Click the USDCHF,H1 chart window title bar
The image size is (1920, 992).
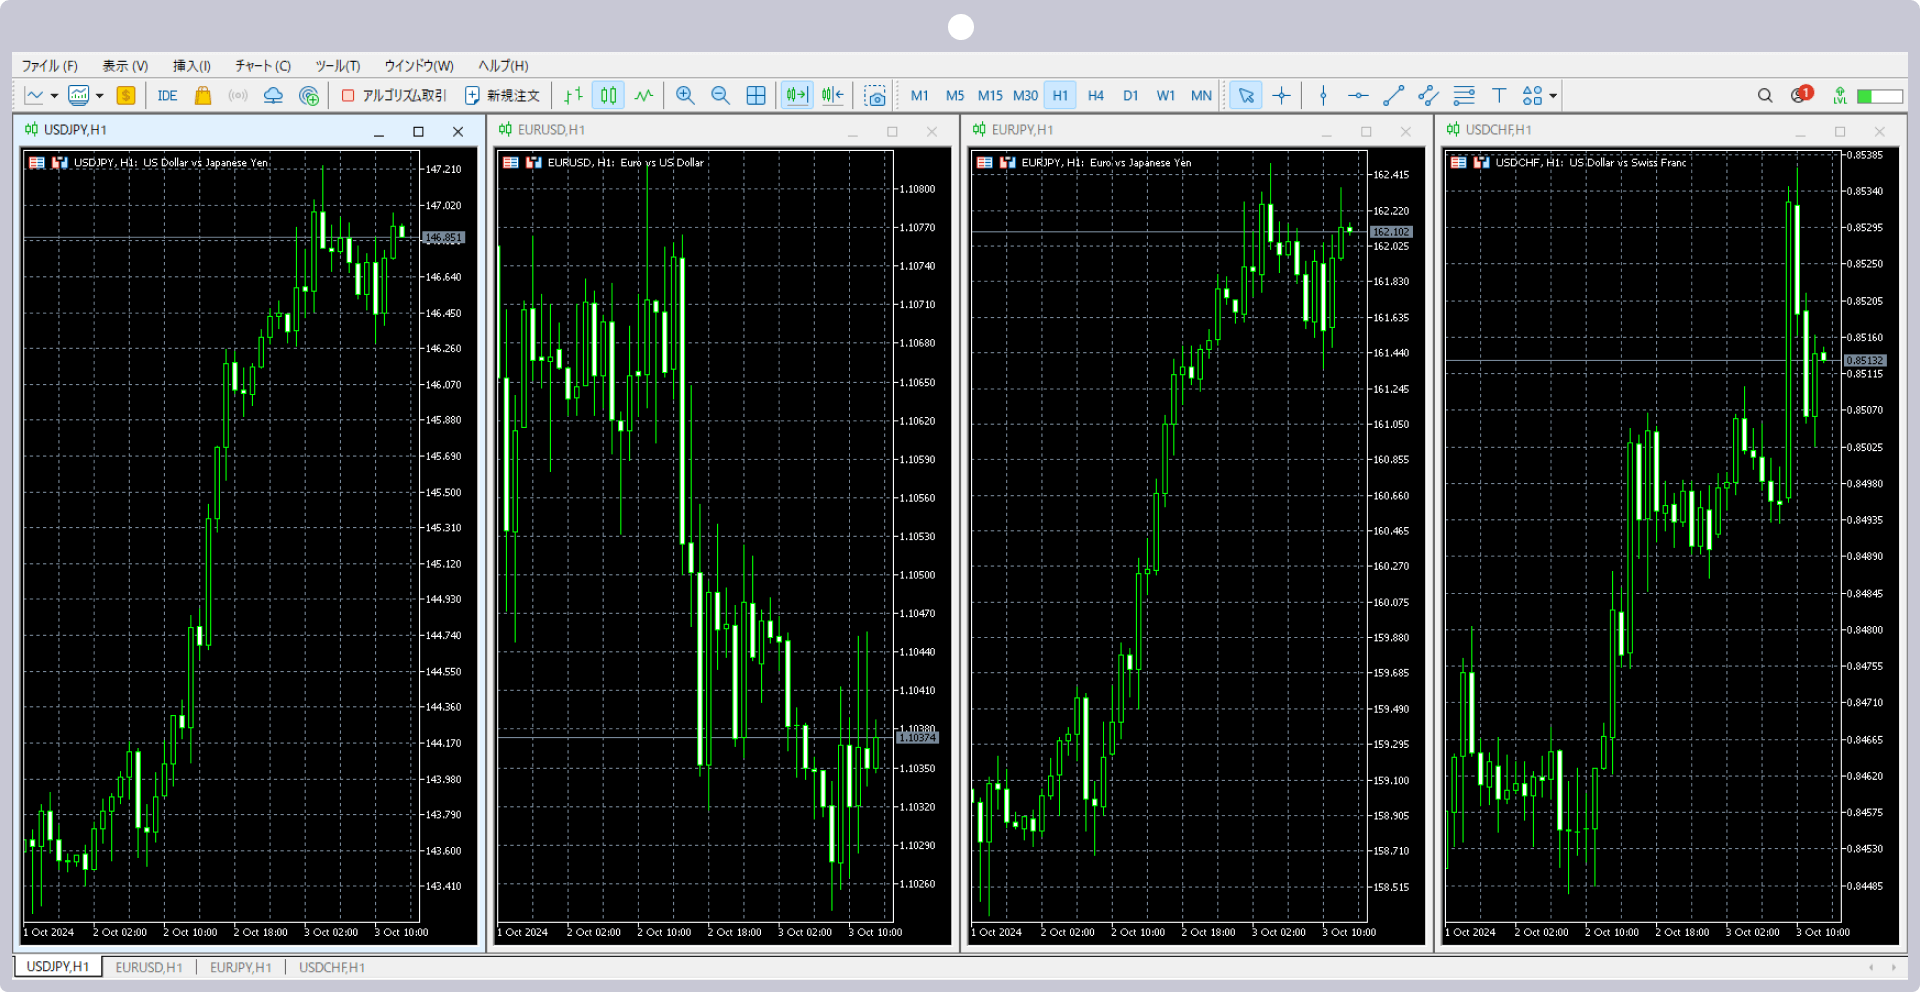1620,130
